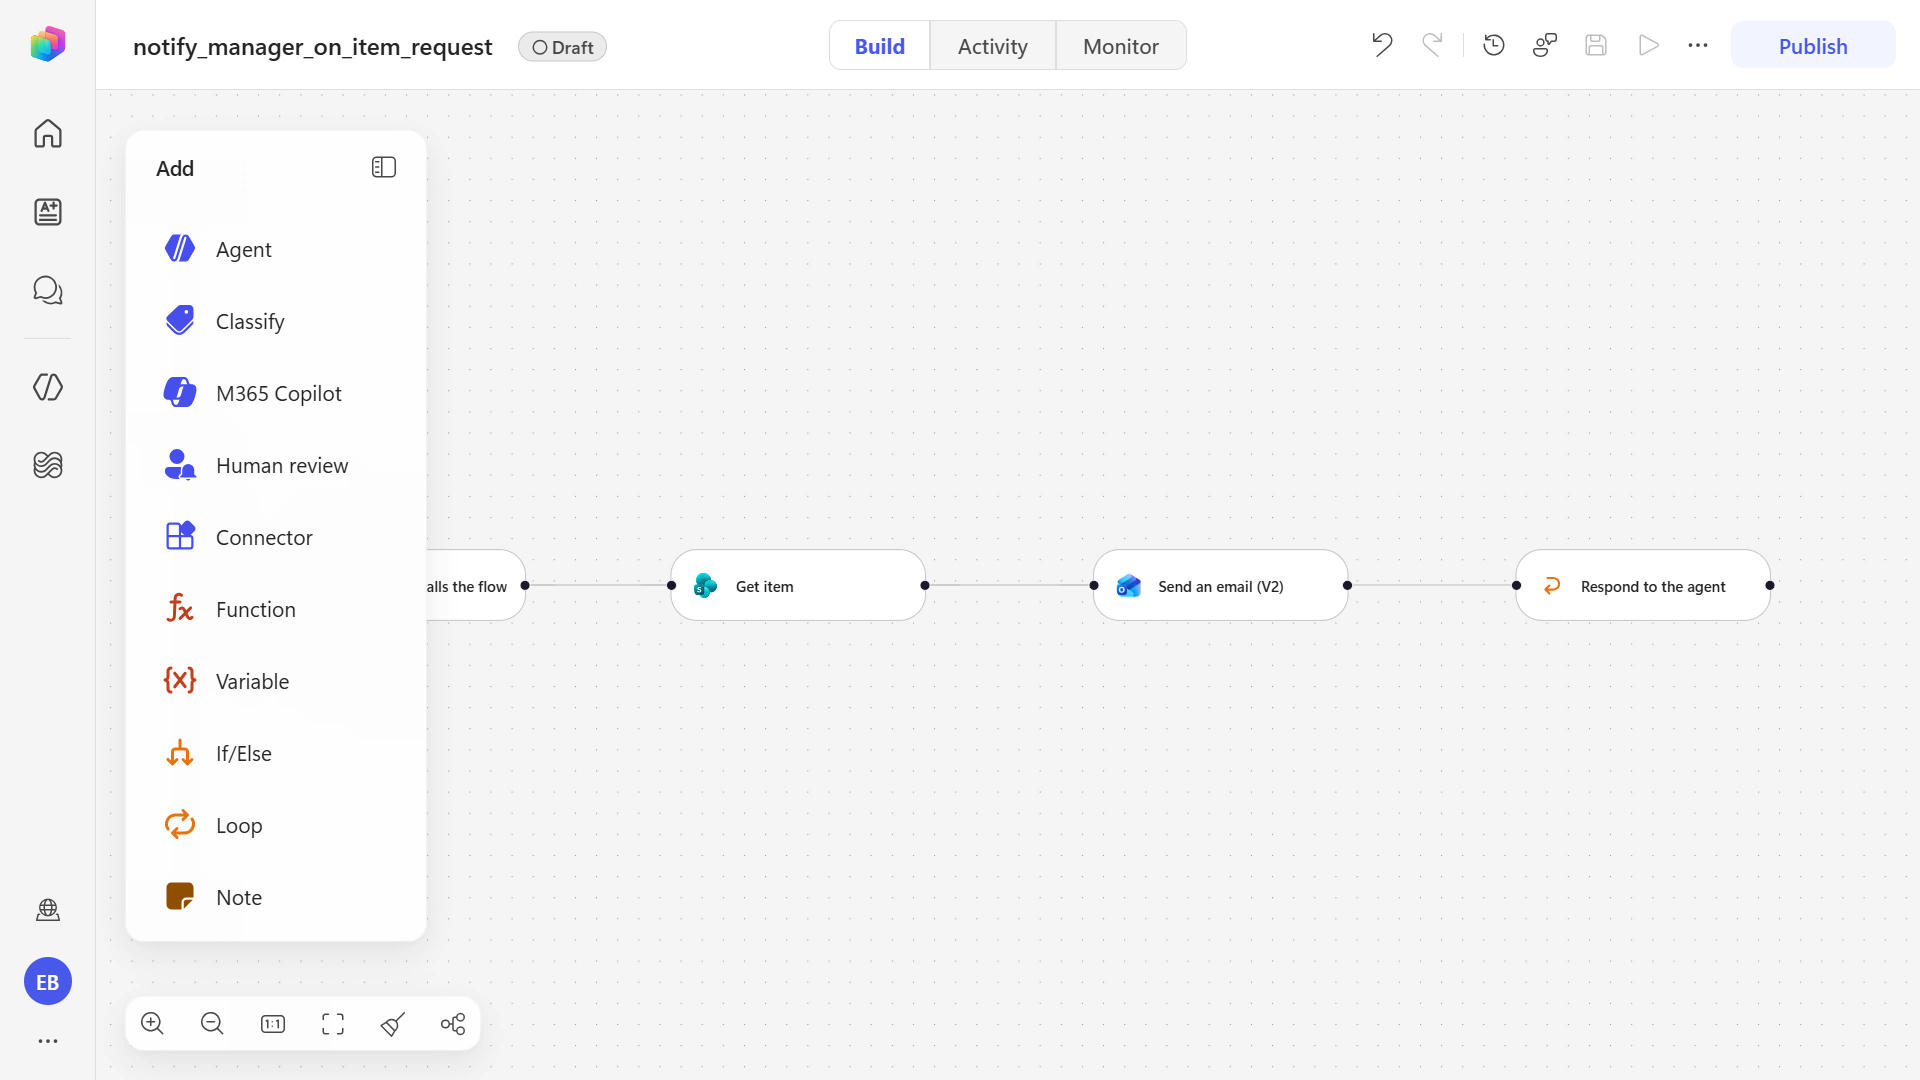Click the share/co-presence icon in the top toolbar

(x=1545, y=45)
